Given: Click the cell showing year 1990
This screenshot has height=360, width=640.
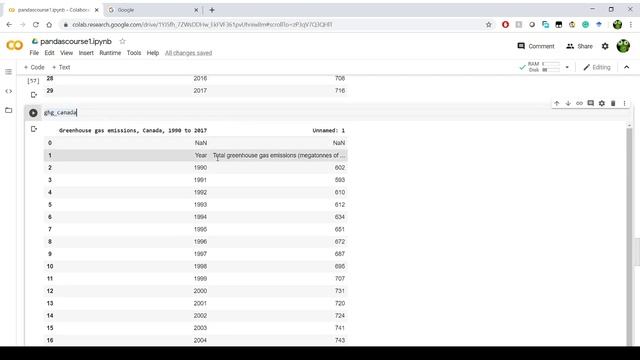Looking at the screenshot, I should point(200,168).
